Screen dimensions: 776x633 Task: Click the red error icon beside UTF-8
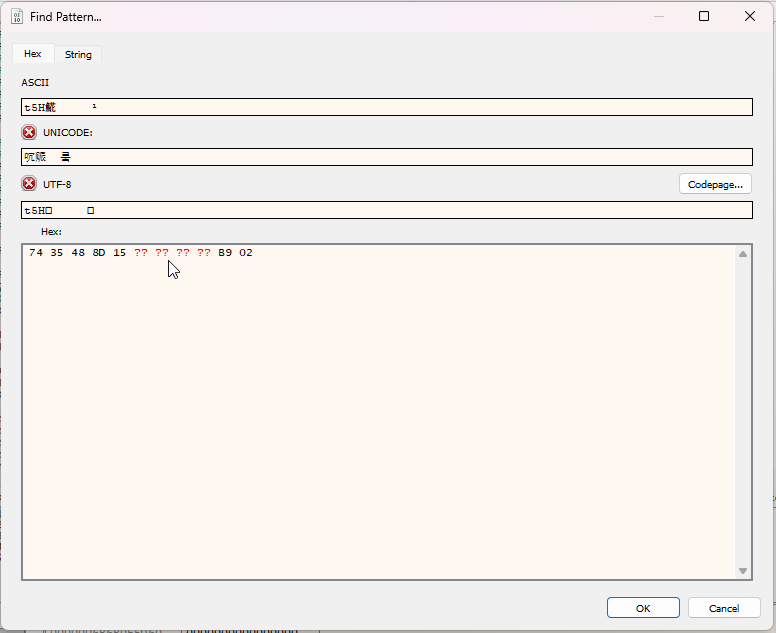29,184
